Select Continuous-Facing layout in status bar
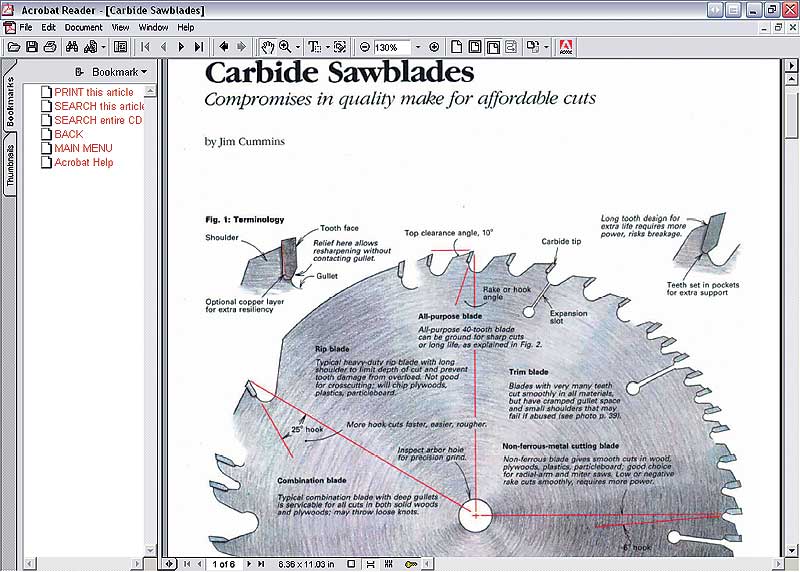This screenshot has height=572, width=800. pyautogui.click(x=389, y=564)
